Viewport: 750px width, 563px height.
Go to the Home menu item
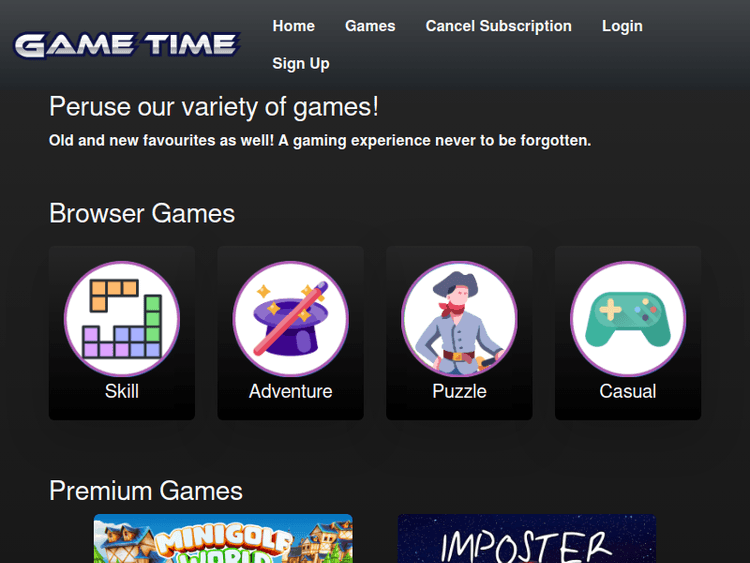coord(294,26)
